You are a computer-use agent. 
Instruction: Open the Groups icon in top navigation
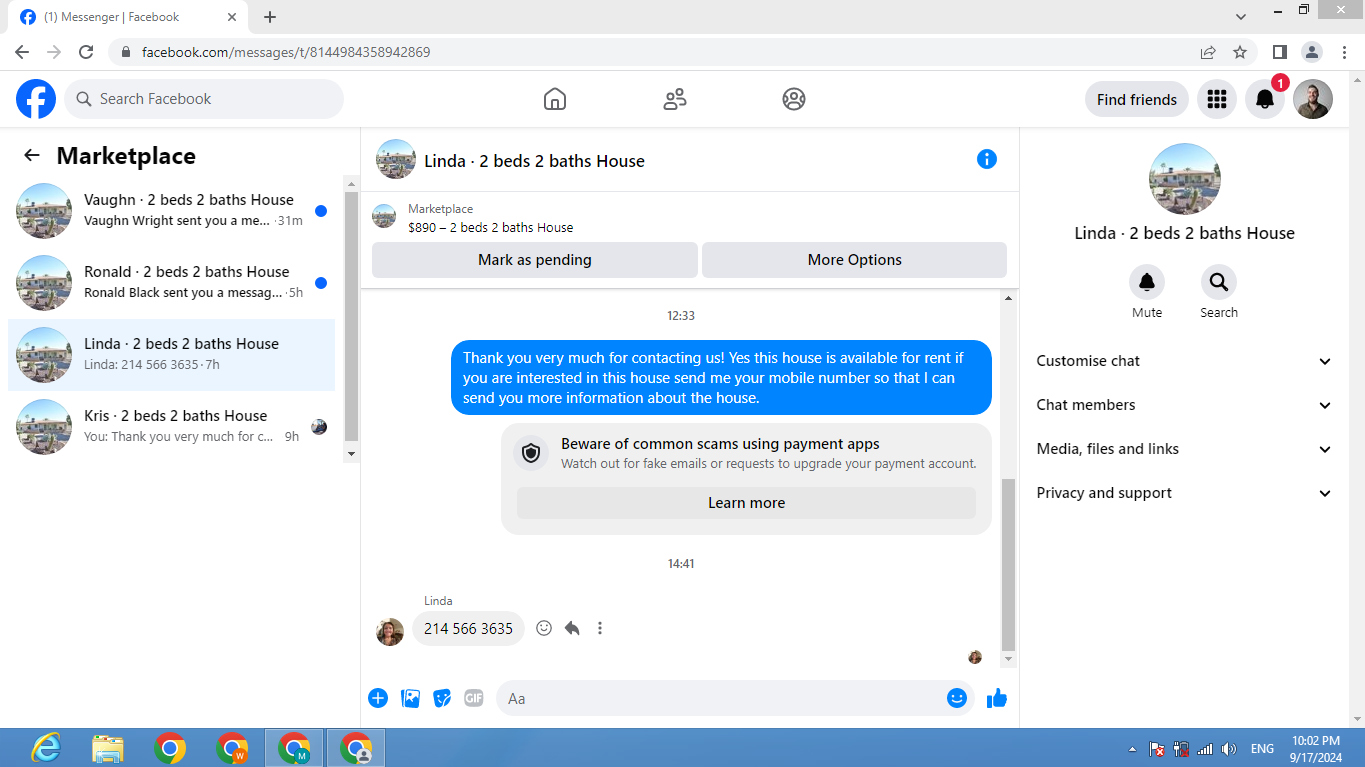tap(794, 99)
